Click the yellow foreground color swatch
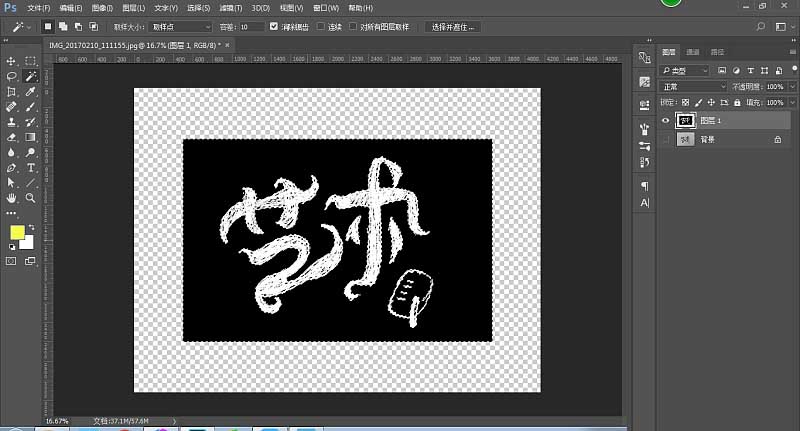Viewport: 800px width, 431px height. pyautogui.click(x=17, y=233)
